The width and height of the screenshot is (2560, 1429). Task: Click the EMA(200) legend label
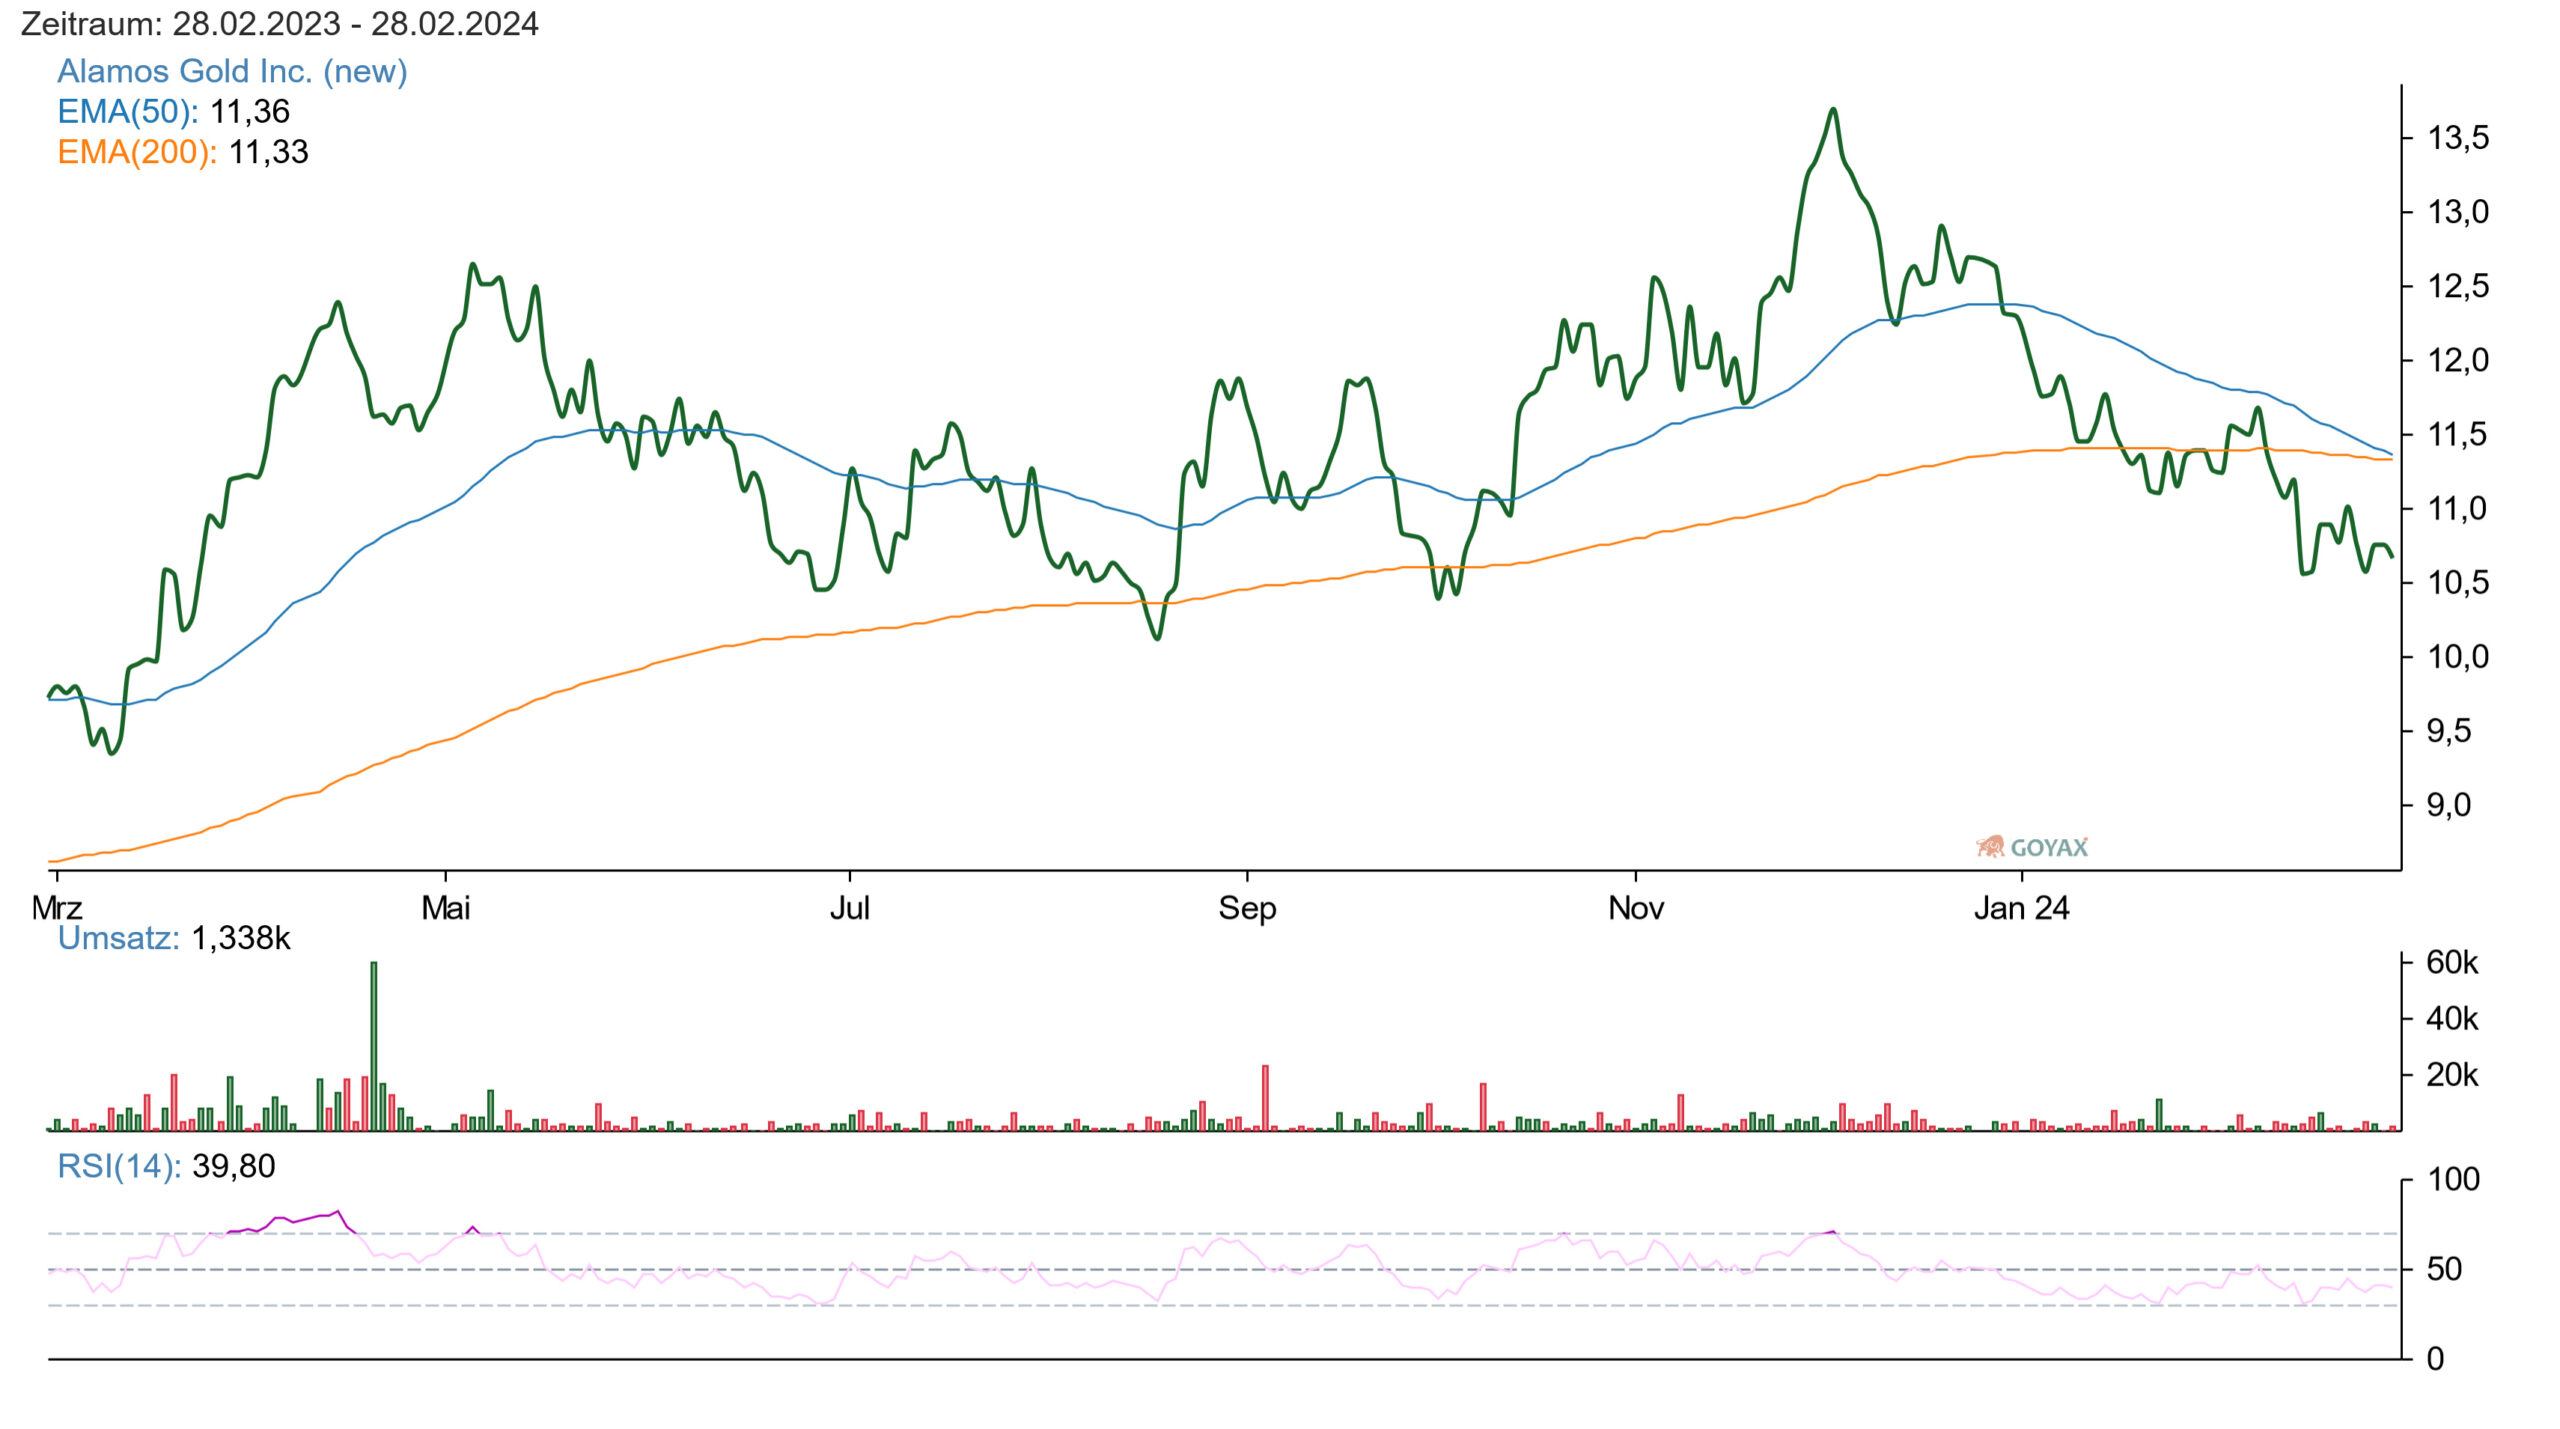tap(137, 152)
